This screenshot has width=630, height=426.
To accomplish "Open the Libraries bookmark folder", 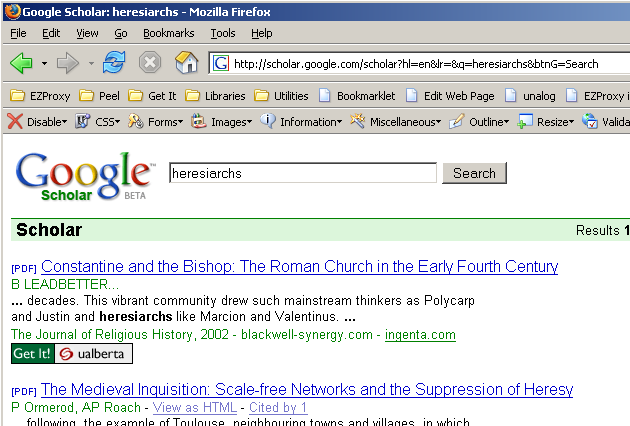I will pyautogui.click(x=216, y=96).
